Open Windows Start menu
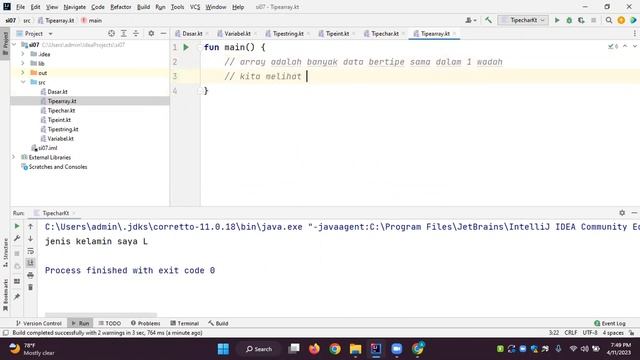Viewport: 640px width, 360px height. point(223,349)
